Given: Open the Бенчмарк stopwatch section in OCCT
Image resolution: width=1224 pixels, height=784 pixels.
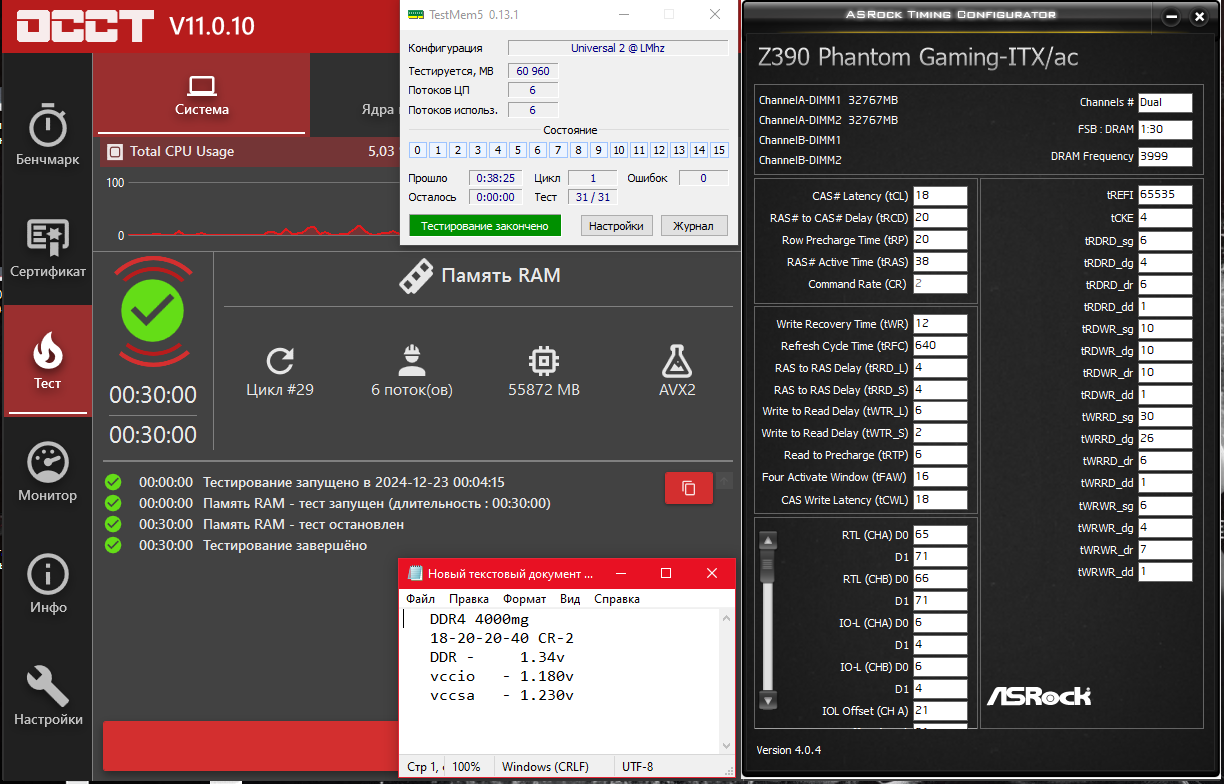Looking at the screenshot, I should [x=47, y=133].
